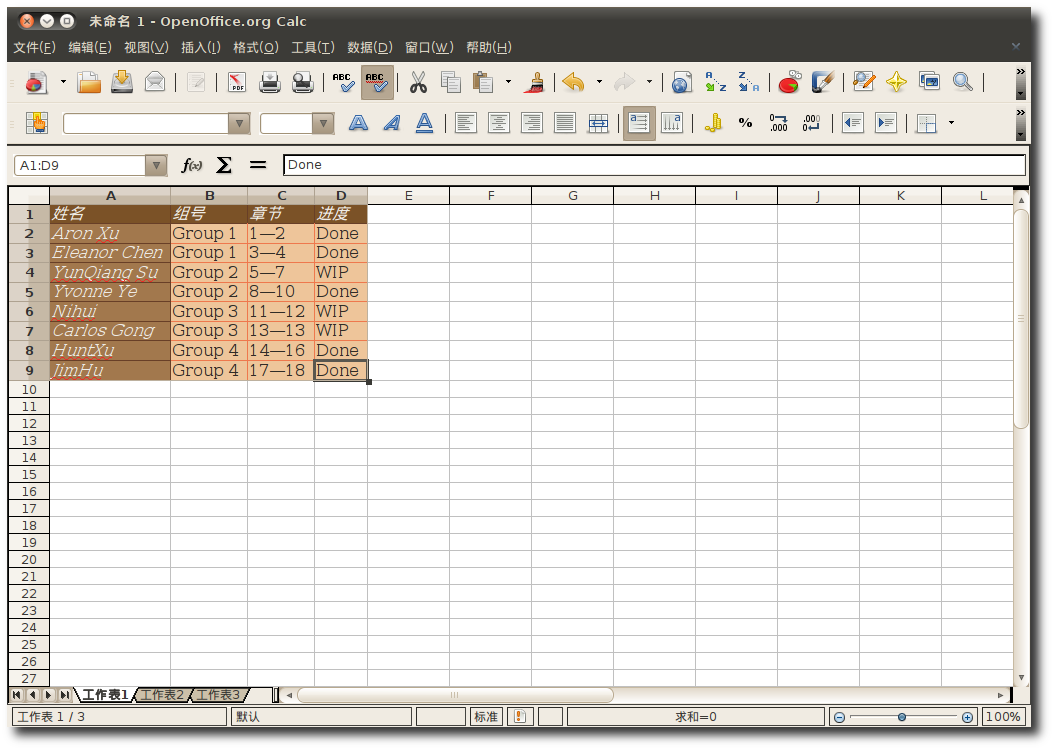Toggle center horizontal alignment
Screen dimensions: 1054x750
click(498, 123)
